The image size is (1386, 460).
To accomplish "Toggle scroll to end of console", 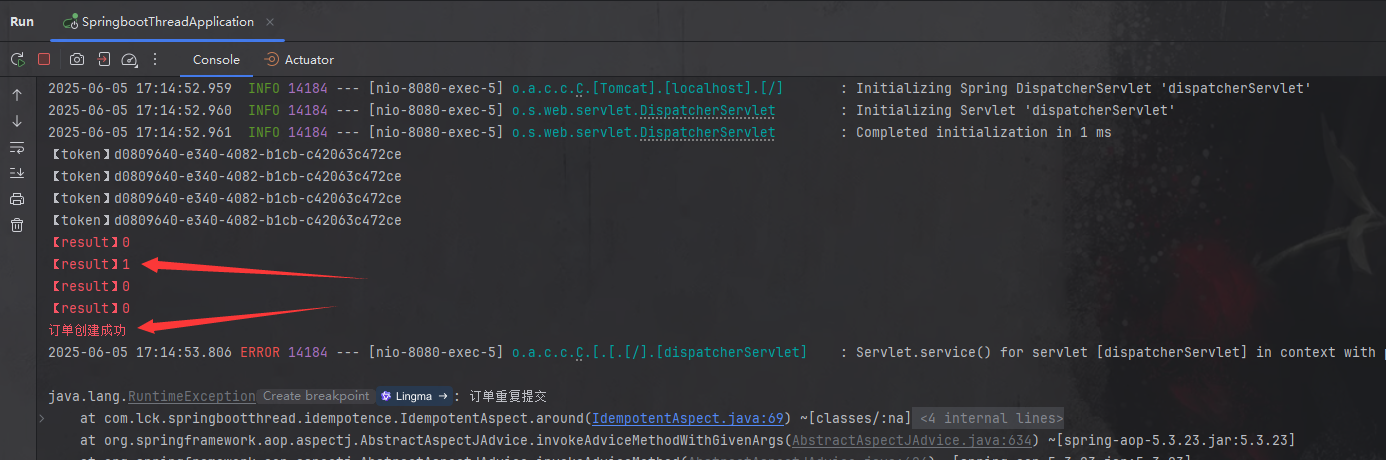I will click(17, 173).
